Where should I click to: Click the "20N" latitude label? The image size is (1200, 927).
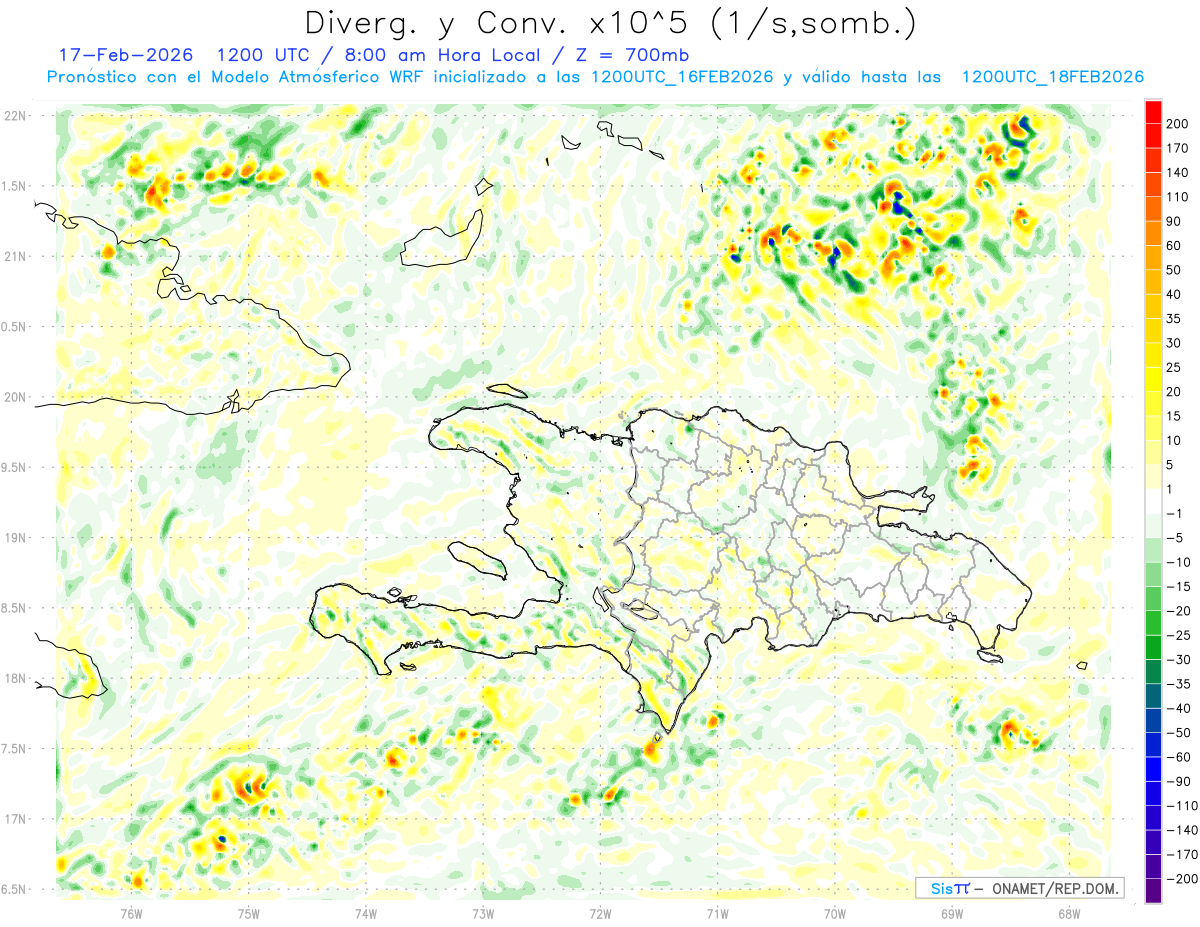coord(16,397)
